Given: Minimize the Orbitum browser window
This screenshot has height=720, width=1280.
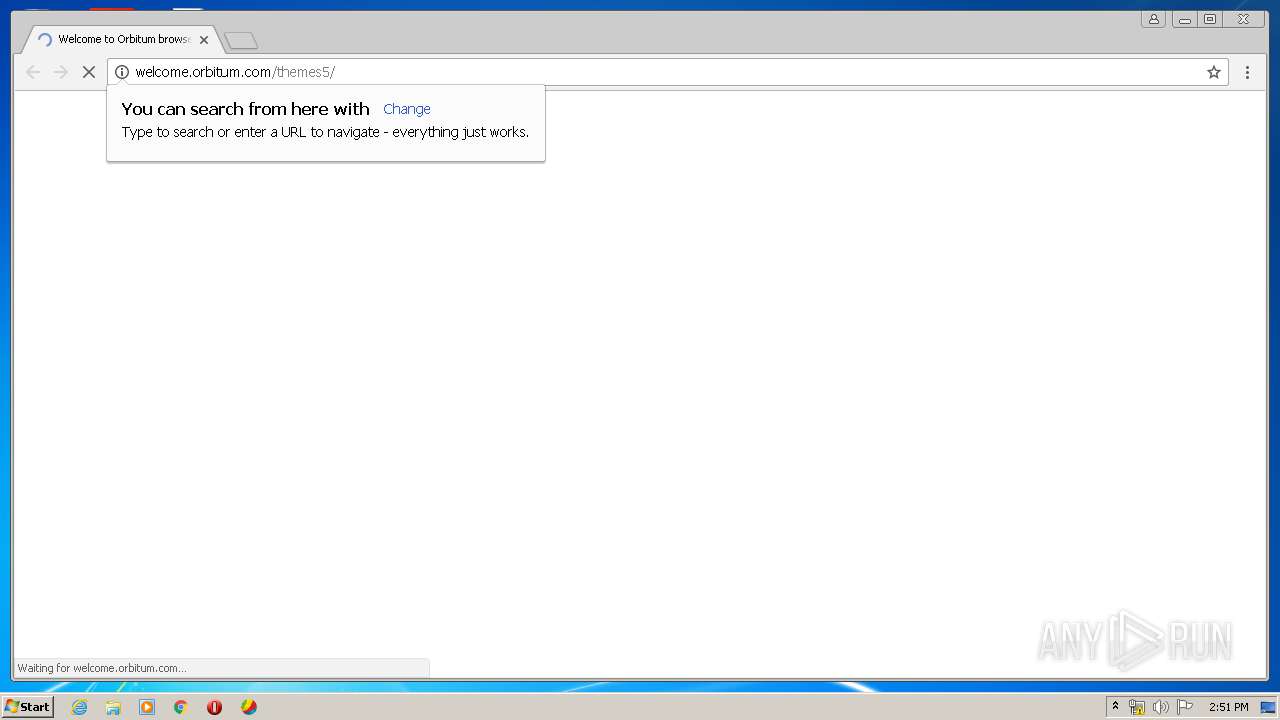Looking at the screenshot, I should [x=1184, y=19].
